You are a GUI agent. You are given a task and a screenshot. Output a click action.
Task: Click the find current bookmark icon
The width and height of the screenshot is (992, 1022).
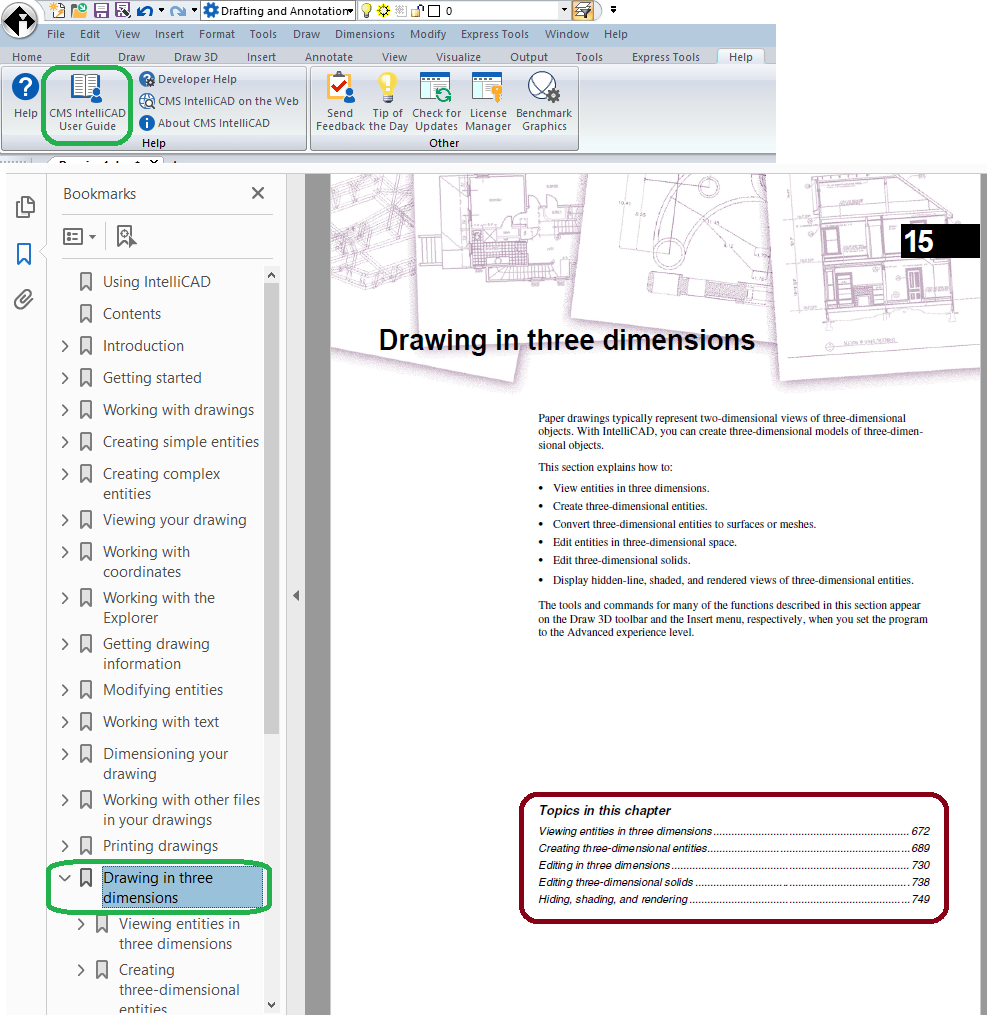(126, 237)
